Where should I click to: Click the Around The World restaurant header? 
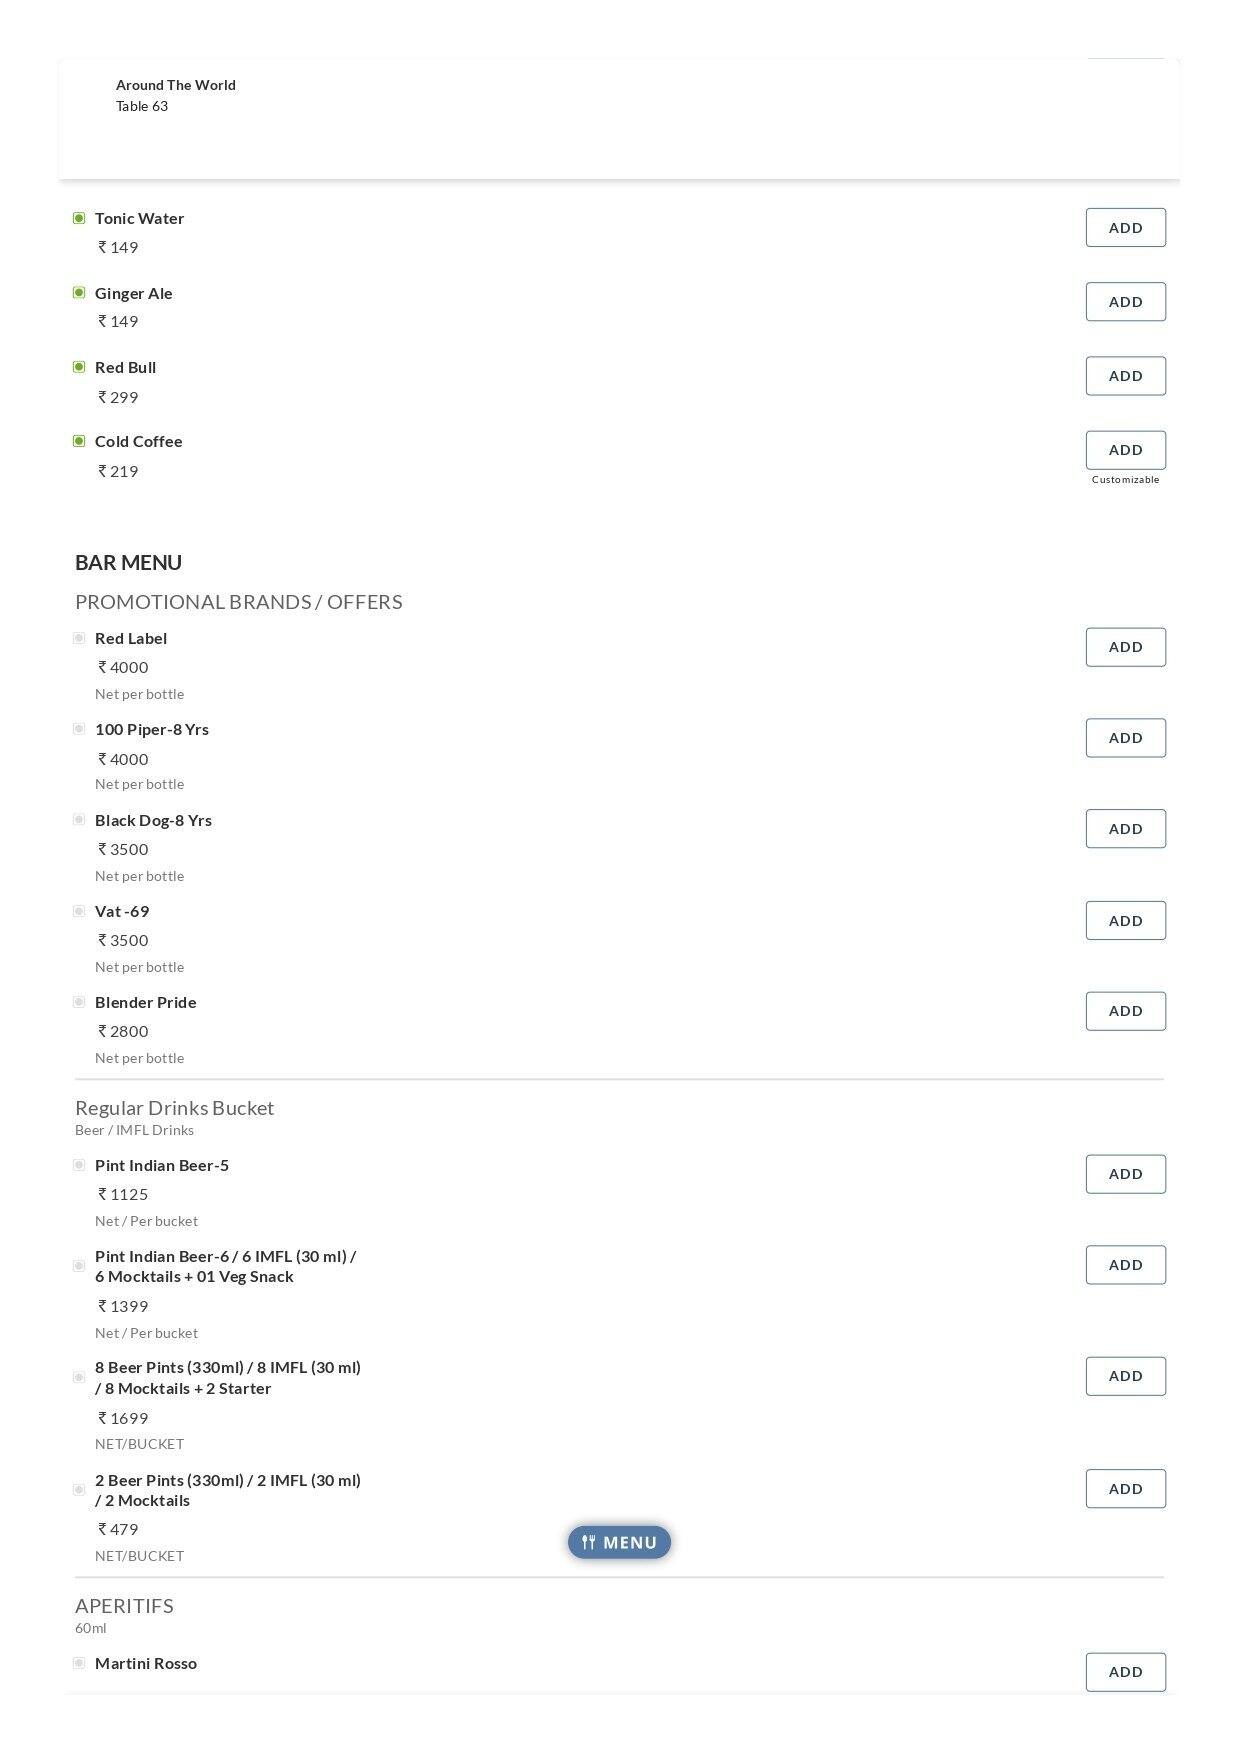[x=176, y=85]
